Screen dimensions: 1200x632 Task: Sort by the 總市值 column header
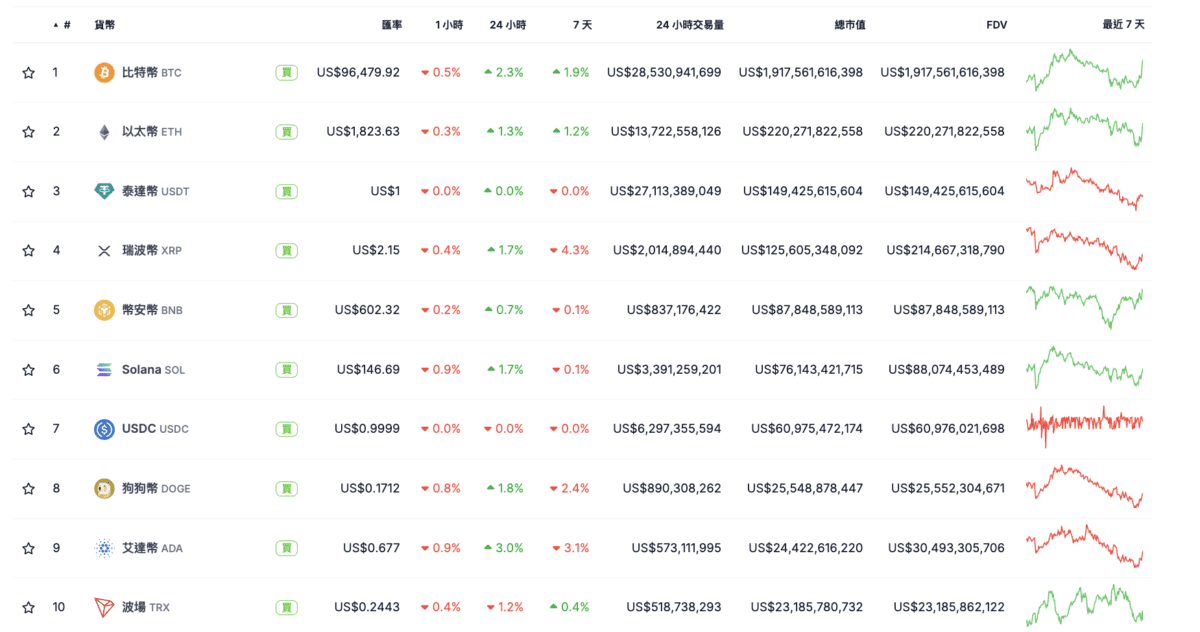[x=850, y=24]
